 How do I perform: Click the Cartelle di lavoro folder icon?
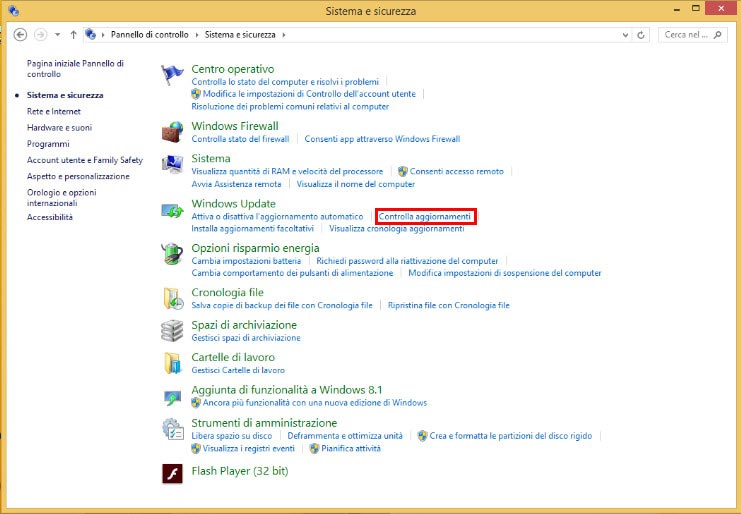(172, 363)
